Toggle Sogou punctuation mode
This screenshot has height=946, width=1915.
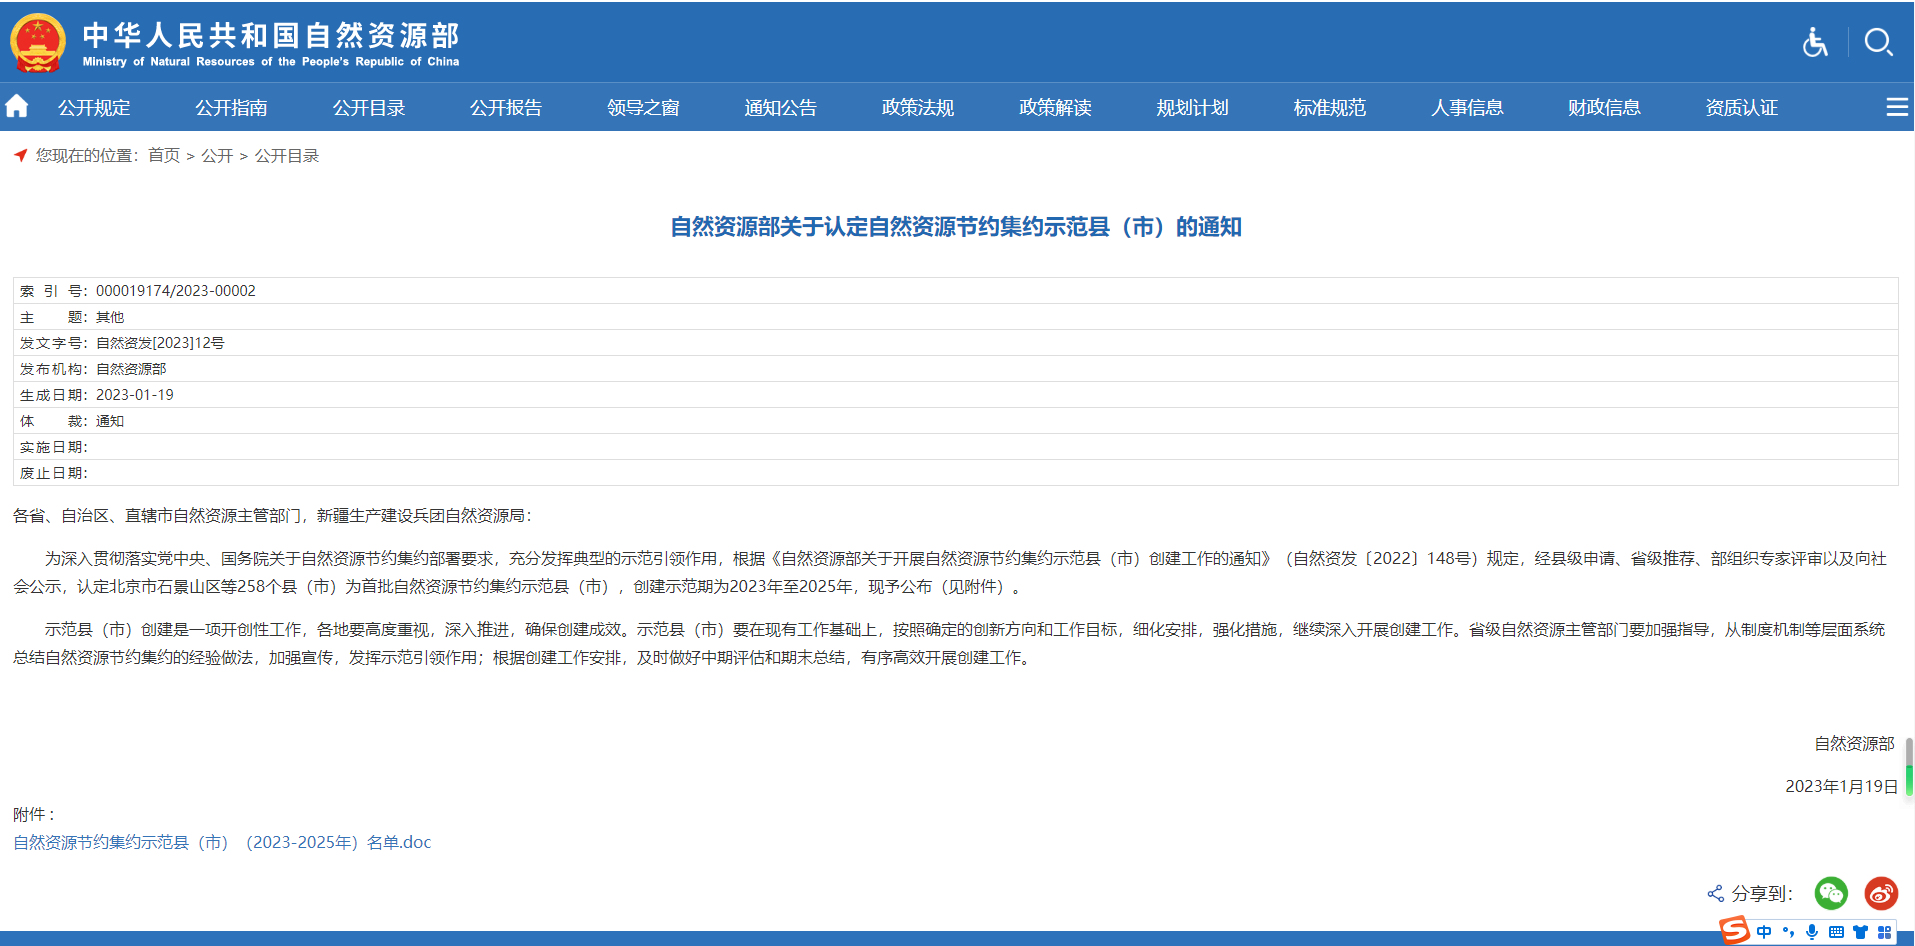click(x=1788, y=932)
